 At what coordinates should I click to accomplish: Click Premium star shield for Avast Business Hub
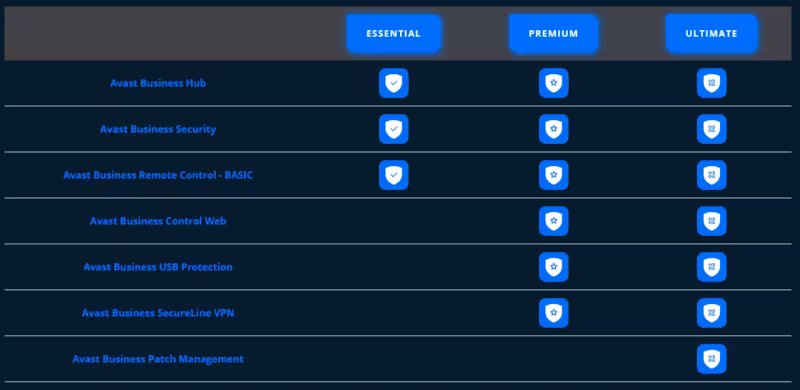(x=554, y=83)
